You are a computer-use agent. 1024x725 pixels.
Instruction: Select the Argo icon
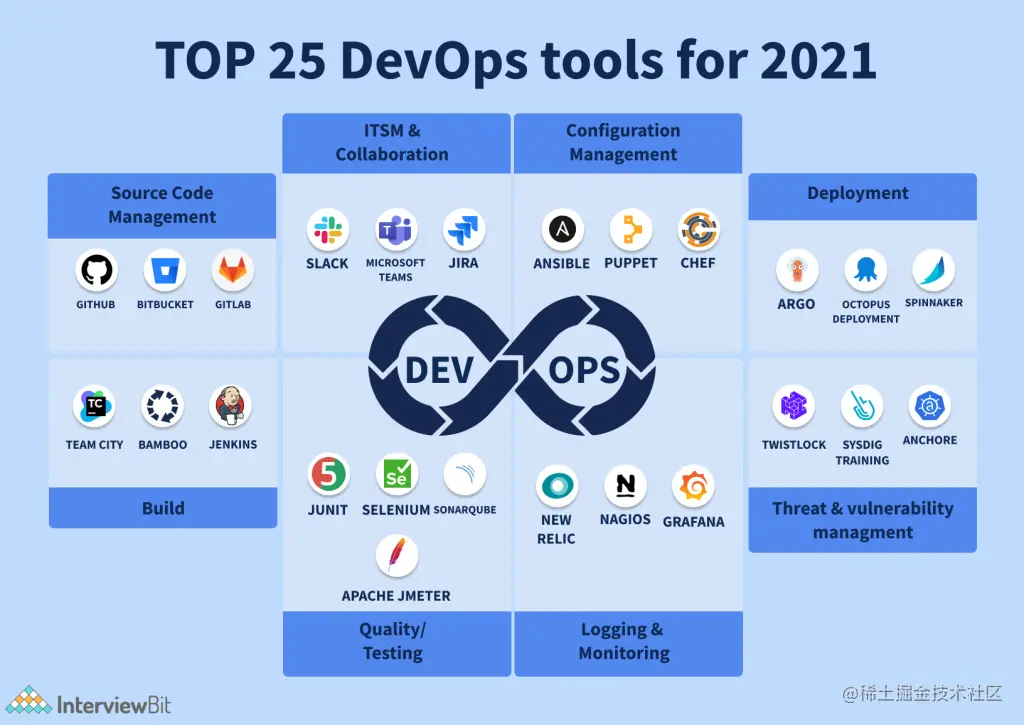coord(797,270)
